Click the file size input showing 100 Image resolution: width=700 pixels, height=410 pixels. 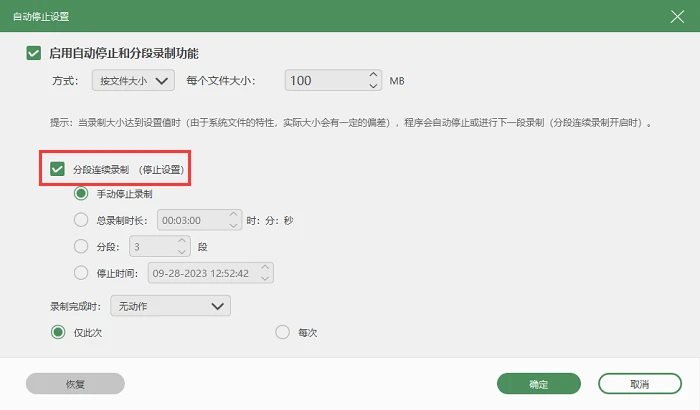point(327,80)
